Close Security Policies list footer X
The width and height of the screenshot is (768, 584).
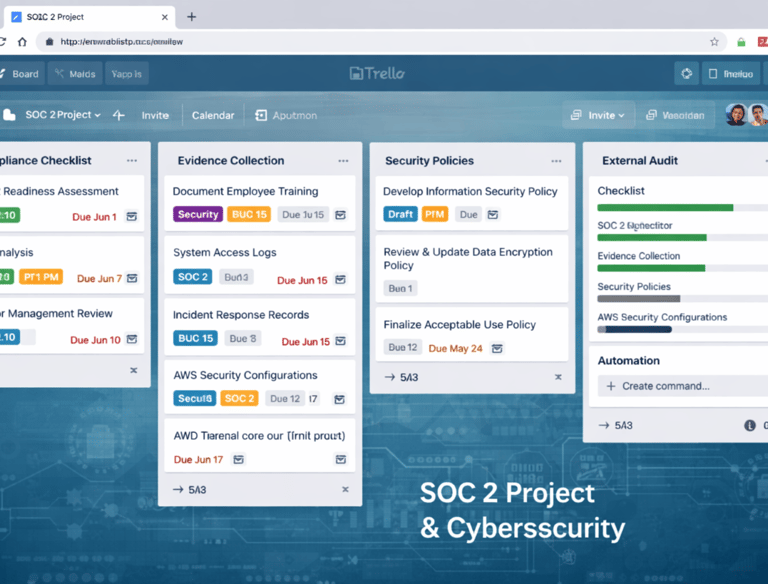click(558, 377)
